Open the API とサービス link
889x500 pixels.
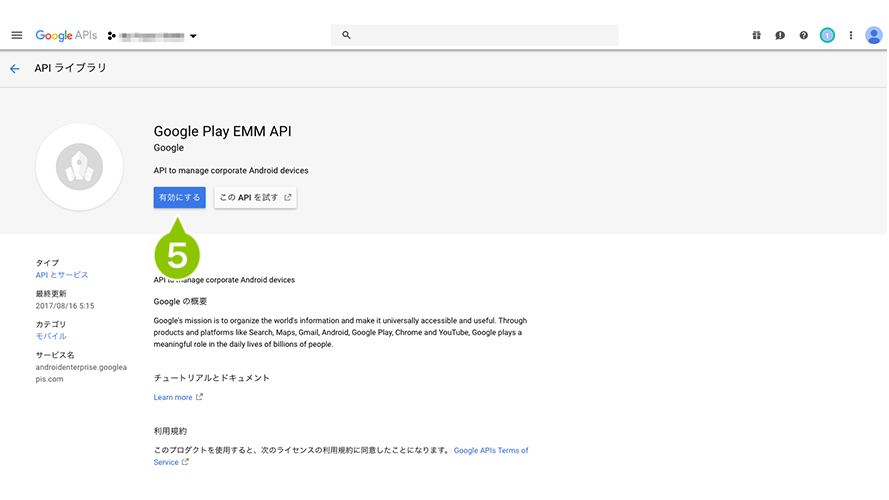[62, 275]
